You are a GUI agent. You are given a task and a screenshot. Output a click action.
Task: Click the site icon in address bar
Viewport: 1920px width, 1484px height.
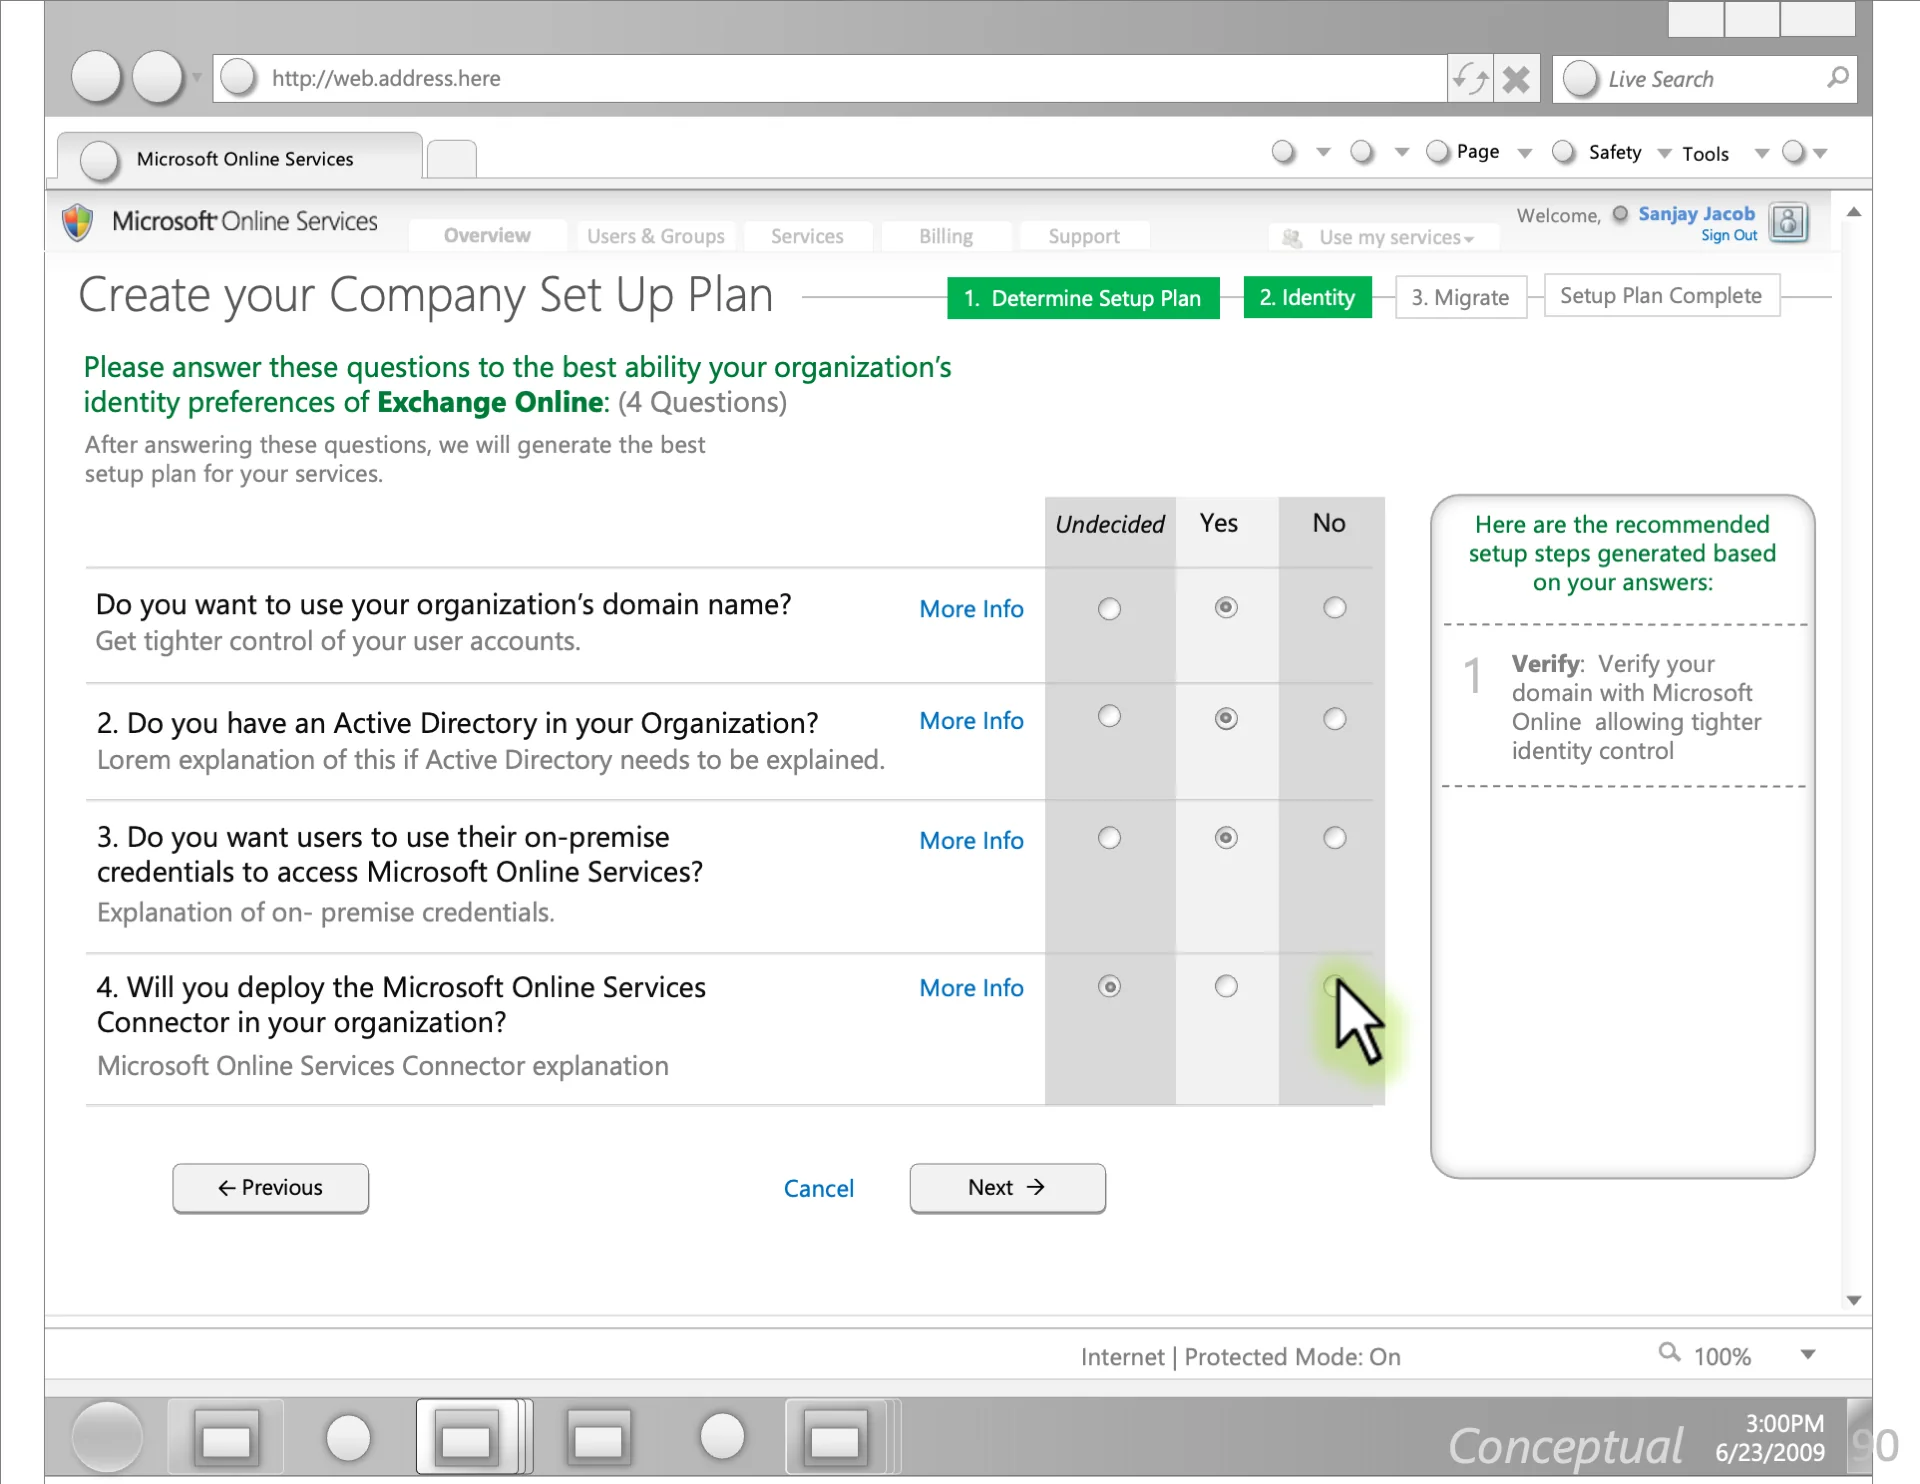(239, 78)
